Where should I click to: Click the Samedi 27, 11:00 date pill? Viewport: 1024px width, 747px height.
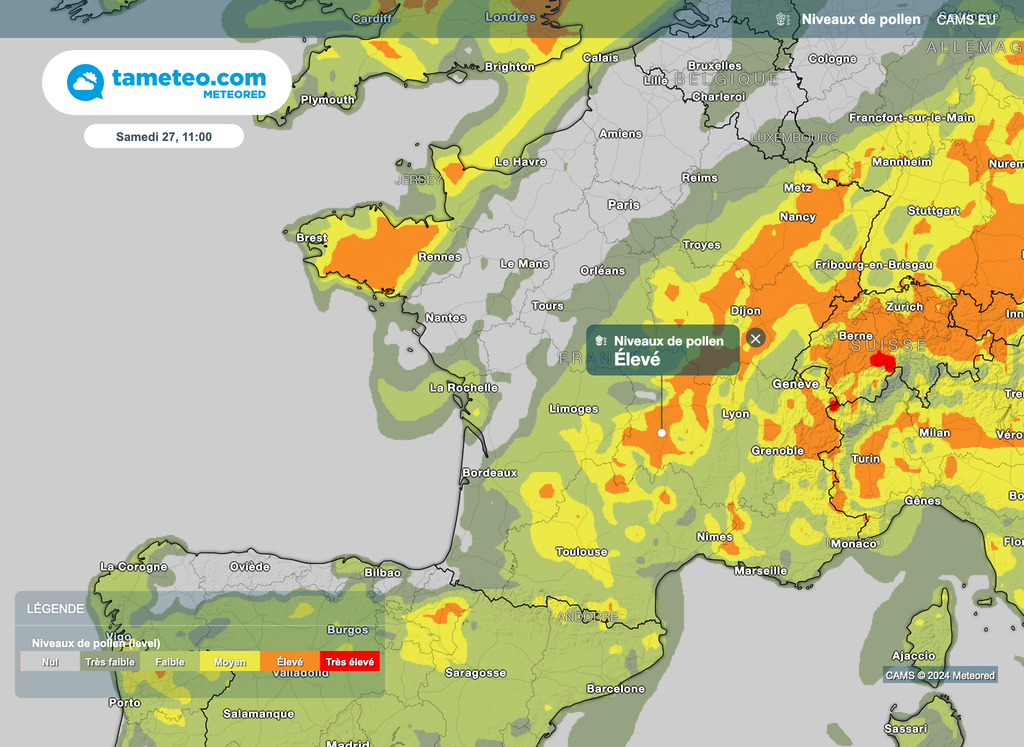point(164,136)
